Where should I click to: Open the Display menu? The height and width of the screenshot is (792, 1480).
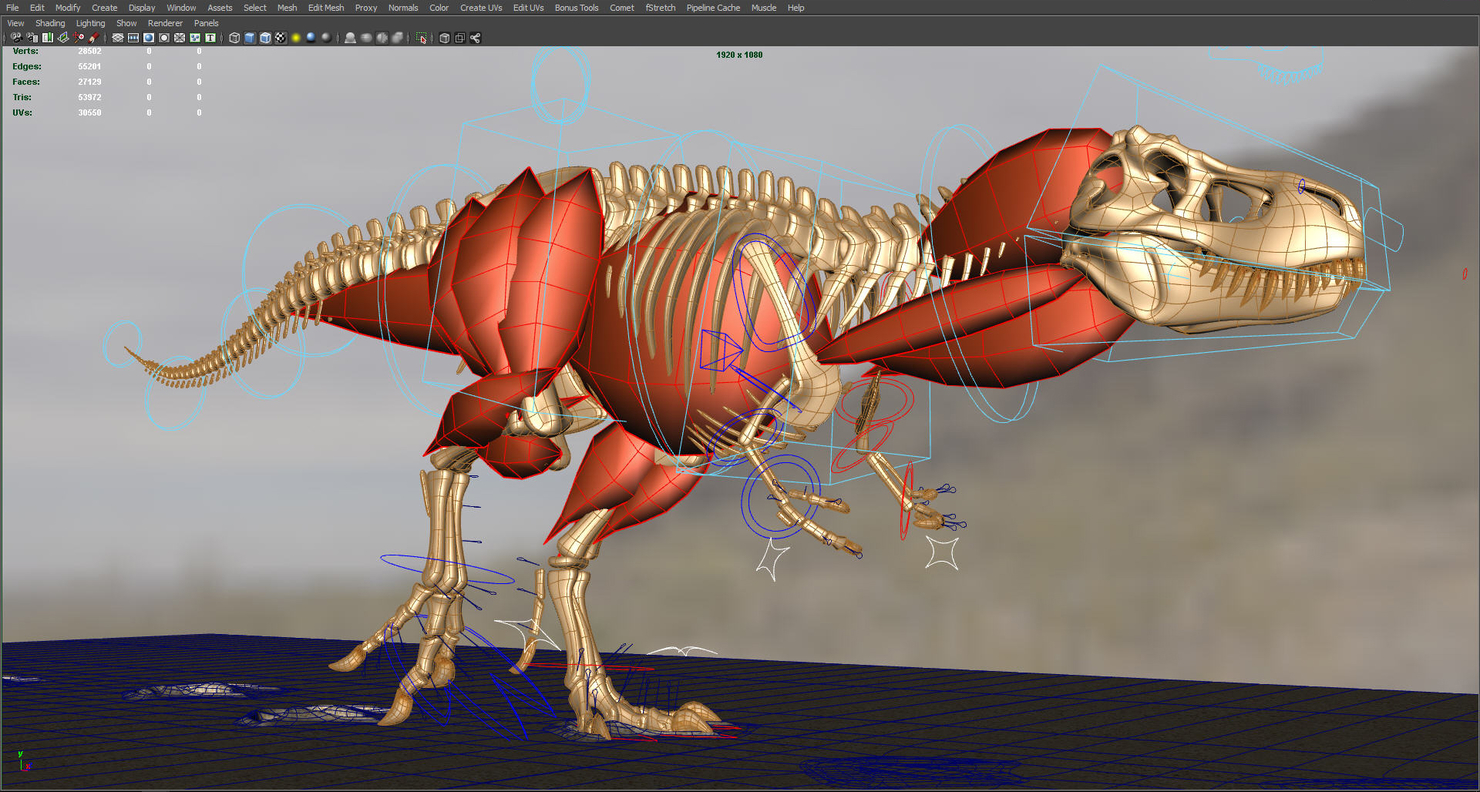[142, 8]
